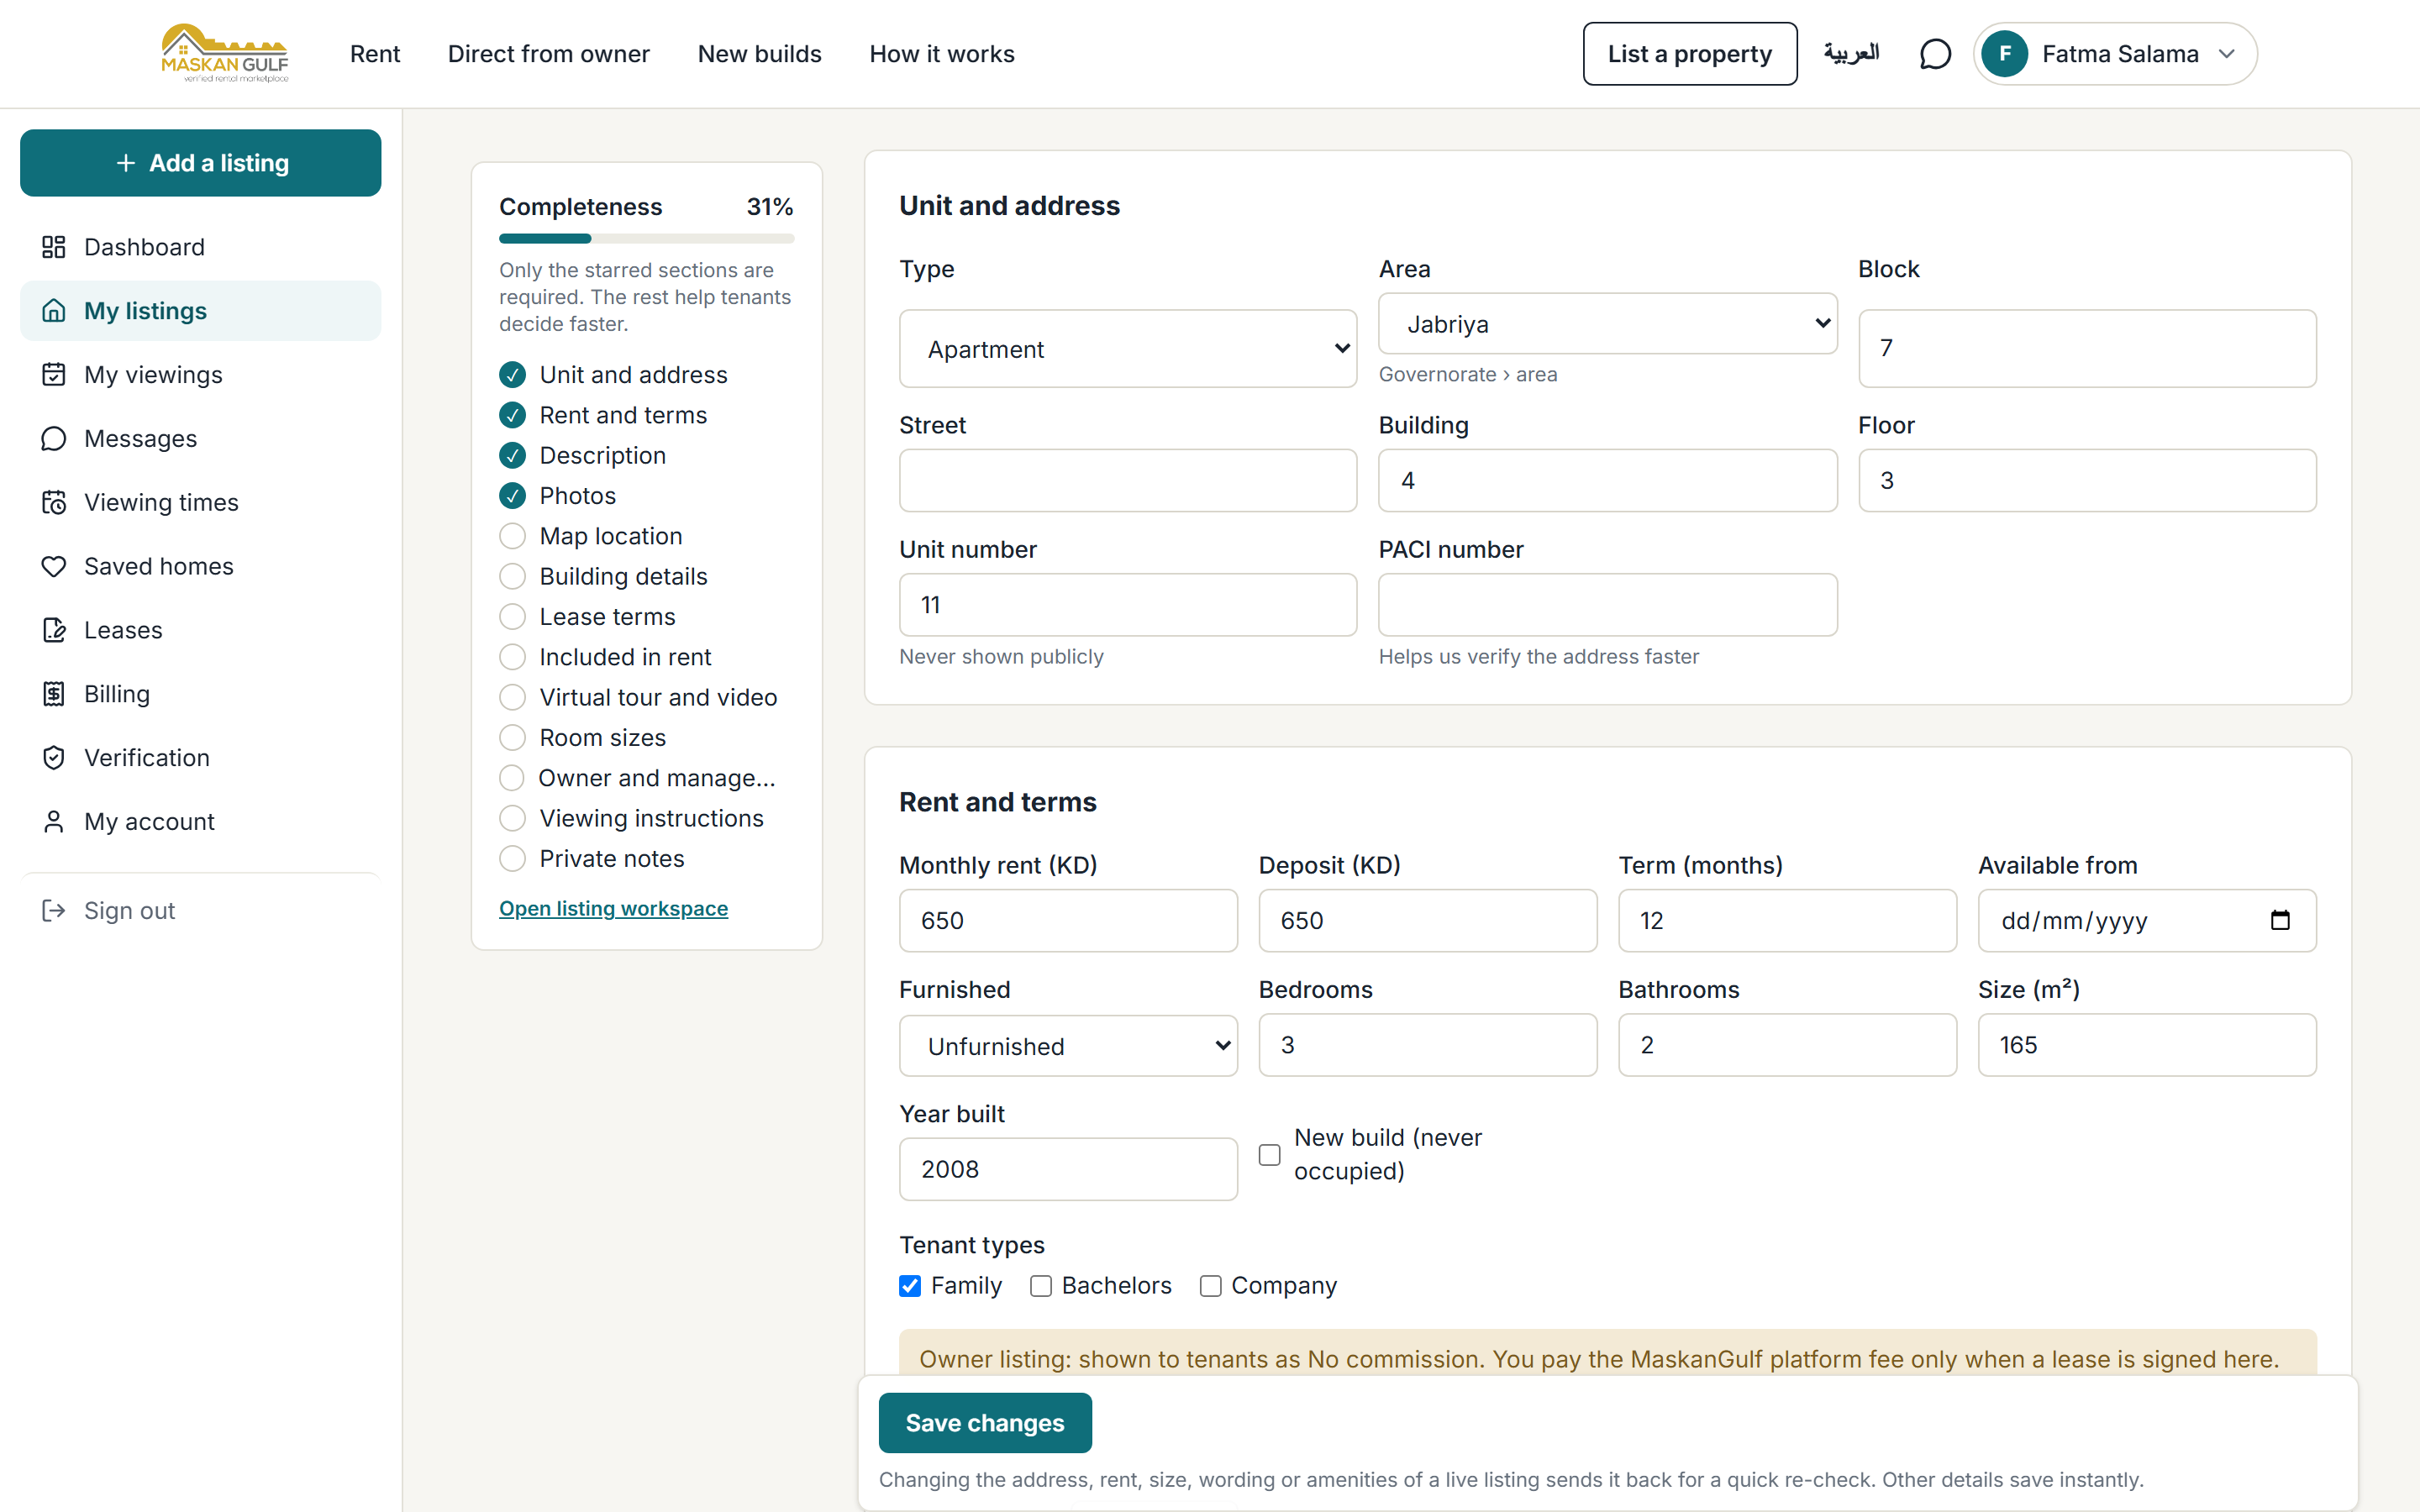Click the Saved homes heart icon
This screenshot has height=1512, width=2420.
(54, 566)
